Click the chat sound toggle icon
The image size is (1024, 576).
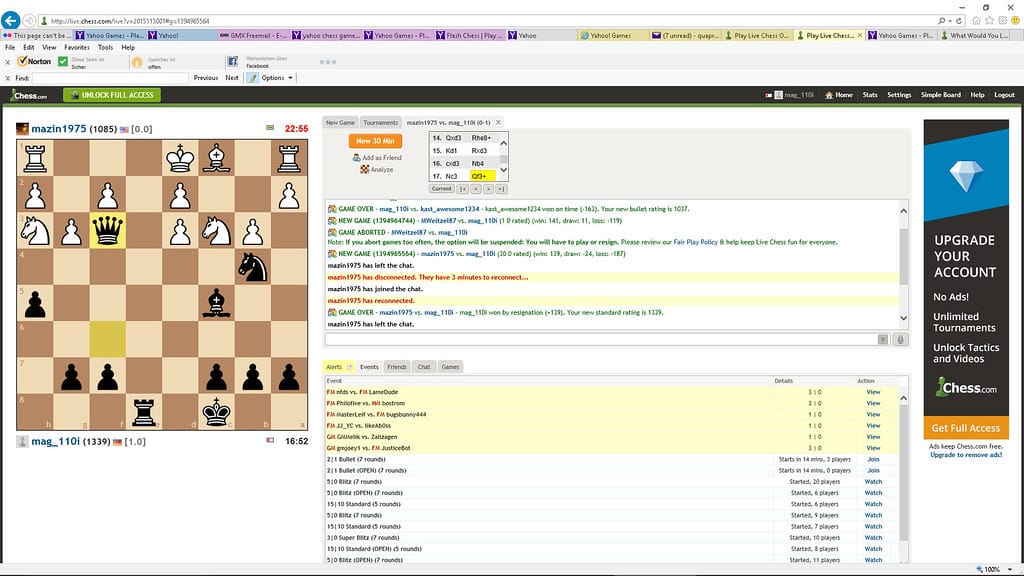click(901, 340)
